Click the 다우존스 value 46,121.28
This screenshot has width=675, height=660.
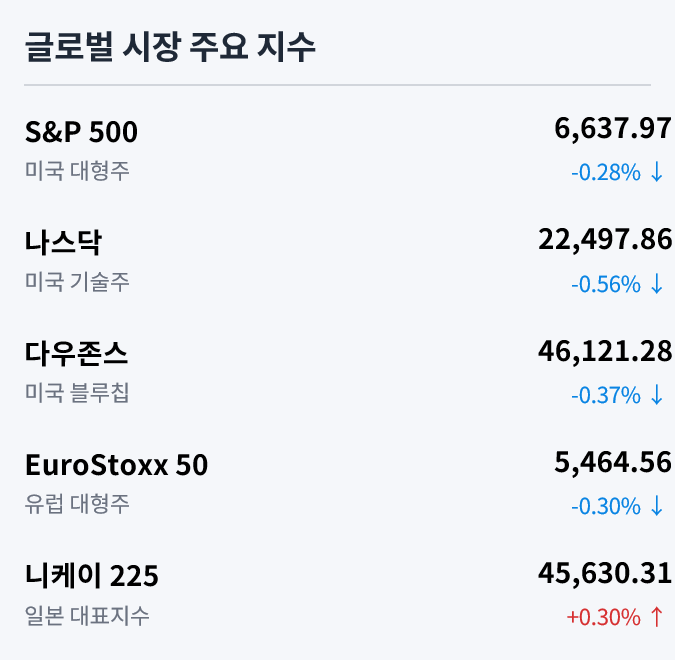[604, 351]
